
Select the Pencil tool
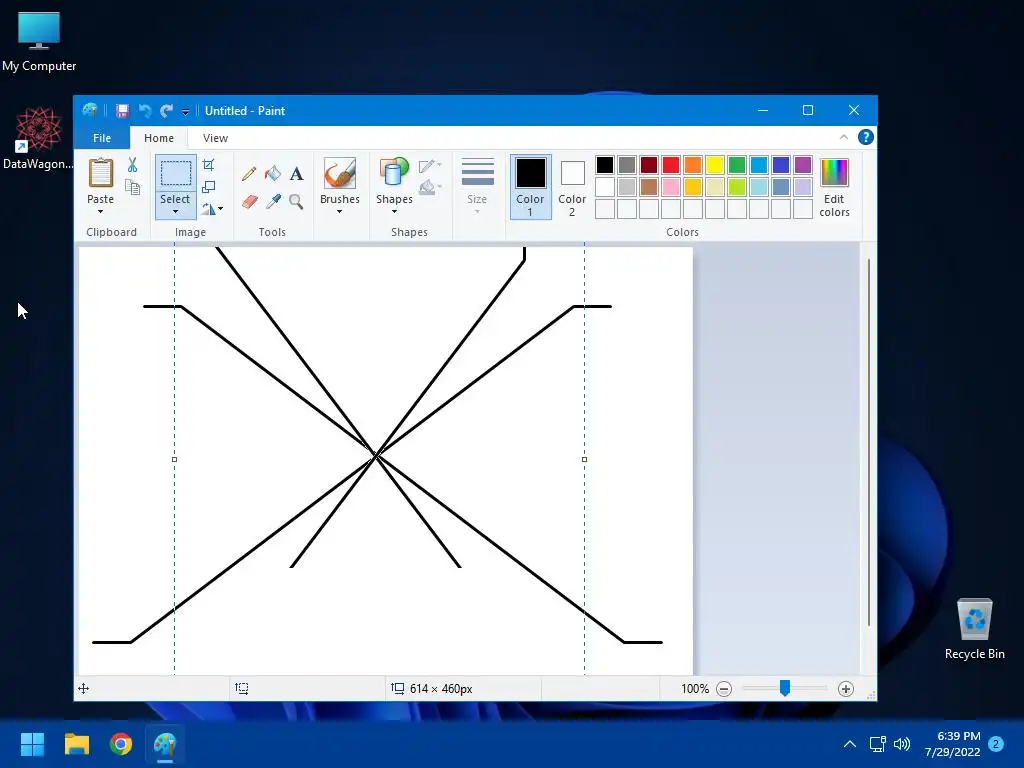(249, 174)
